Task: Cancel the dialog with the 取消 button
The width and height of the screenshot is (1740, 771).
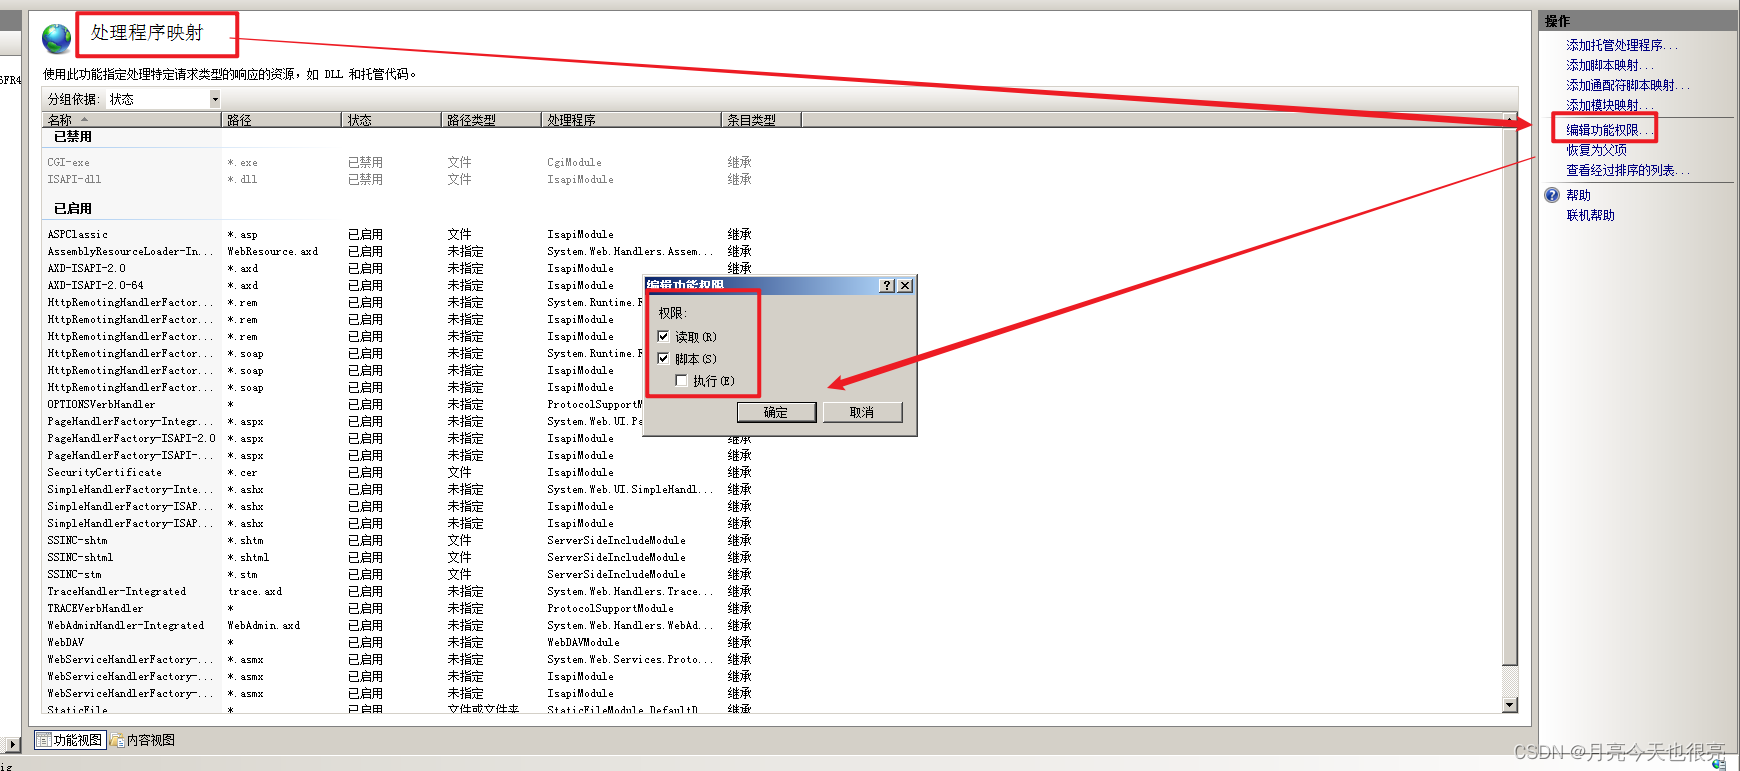Action: [x=862, y=412]
